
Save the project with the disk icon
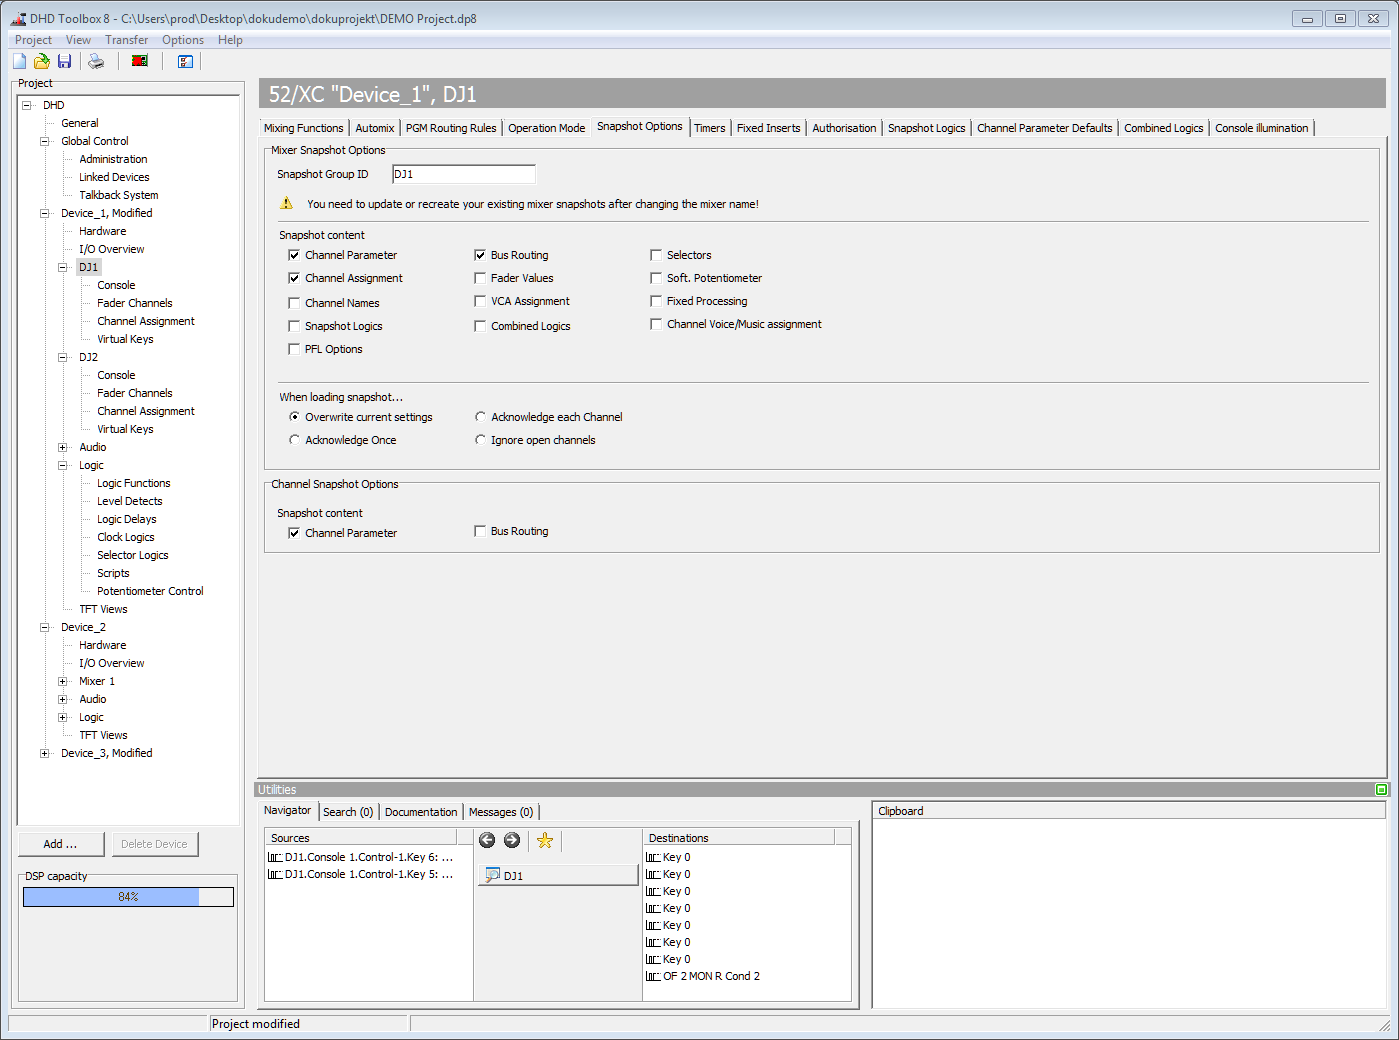tap(64, 61)
